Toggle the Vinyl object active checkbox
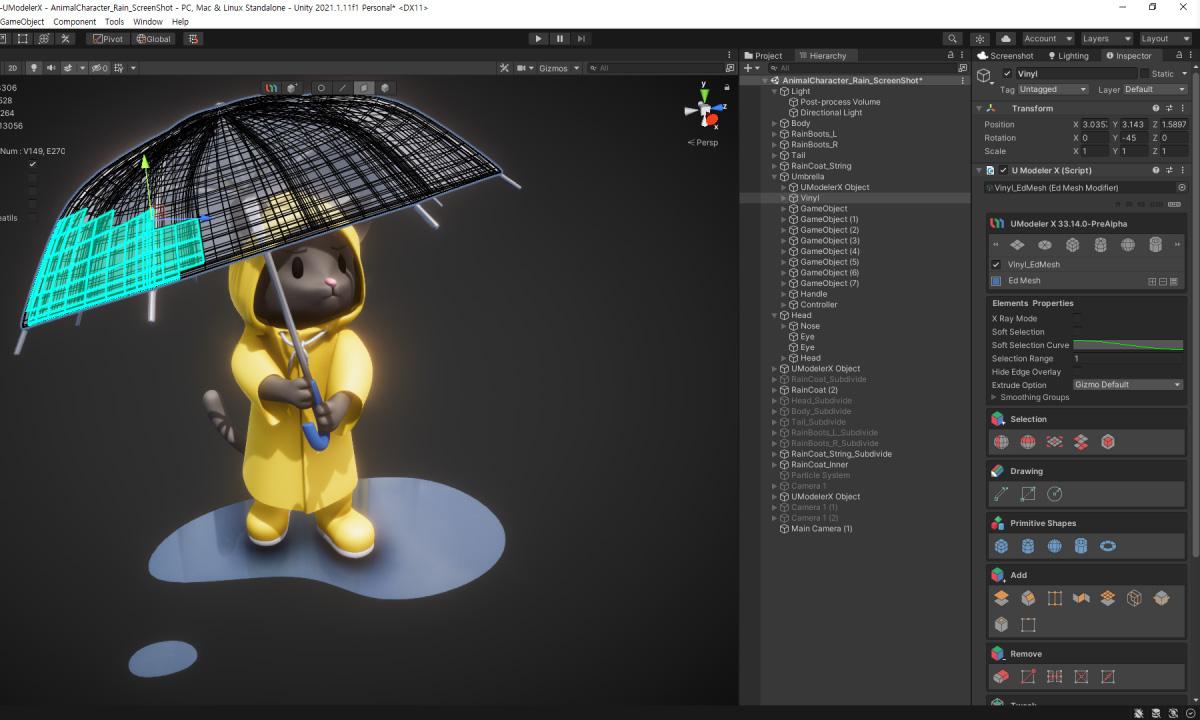This screenshot has width=1200, height=720. pyautogui.click(x=1007, y=74)
